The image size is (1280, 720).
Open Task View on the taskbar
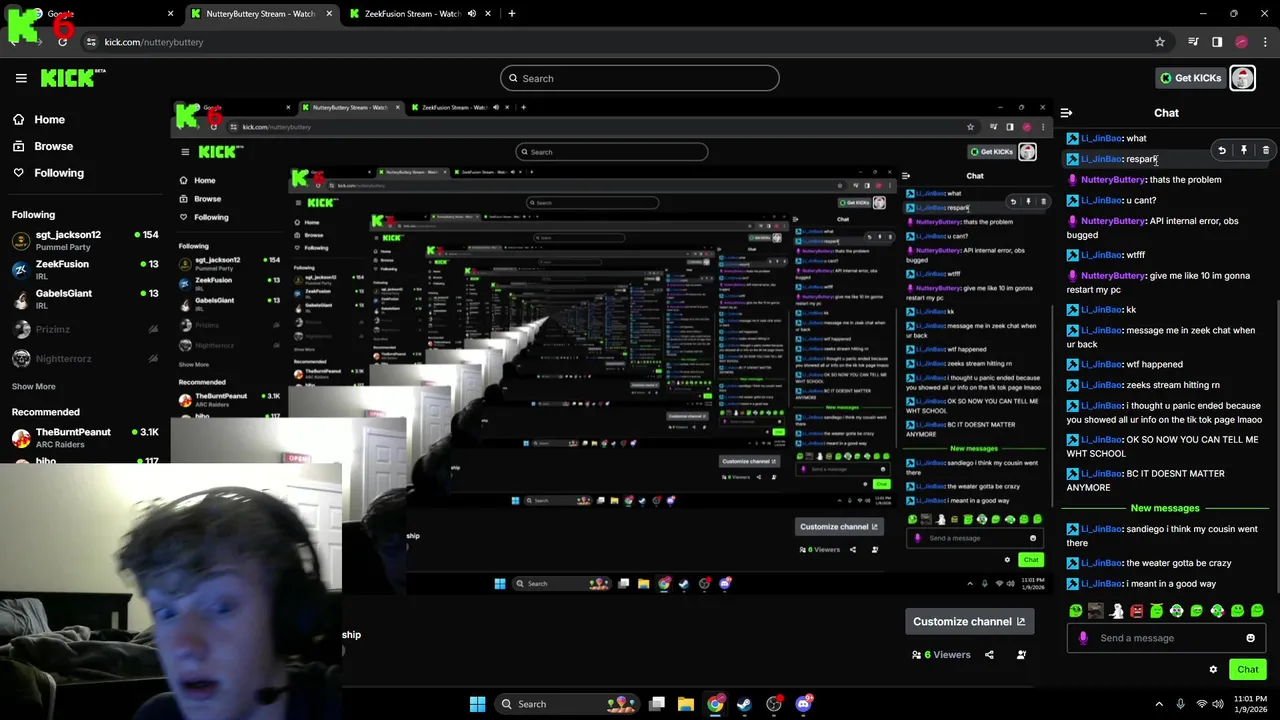[x=657, y=704]
